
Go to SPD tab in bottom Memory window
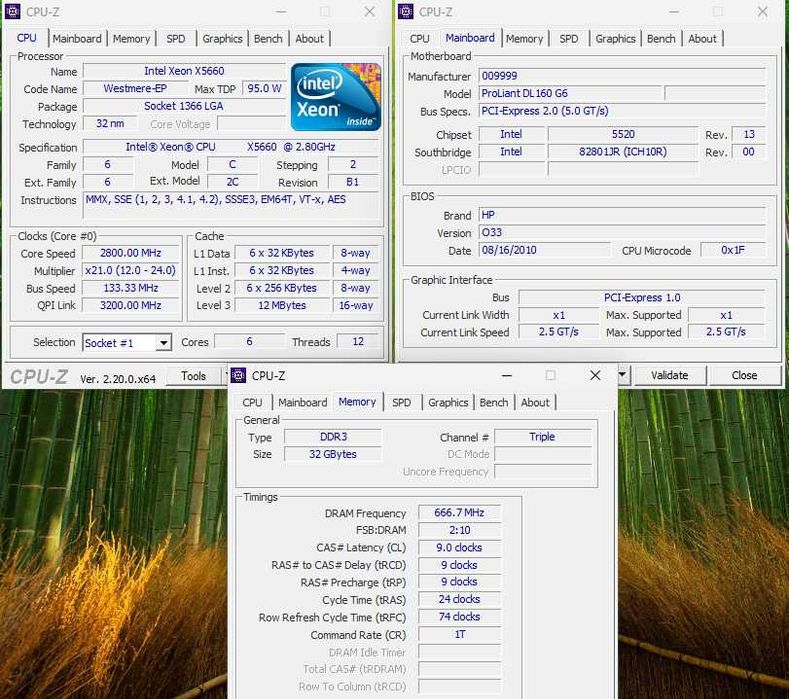pos(402,403)
